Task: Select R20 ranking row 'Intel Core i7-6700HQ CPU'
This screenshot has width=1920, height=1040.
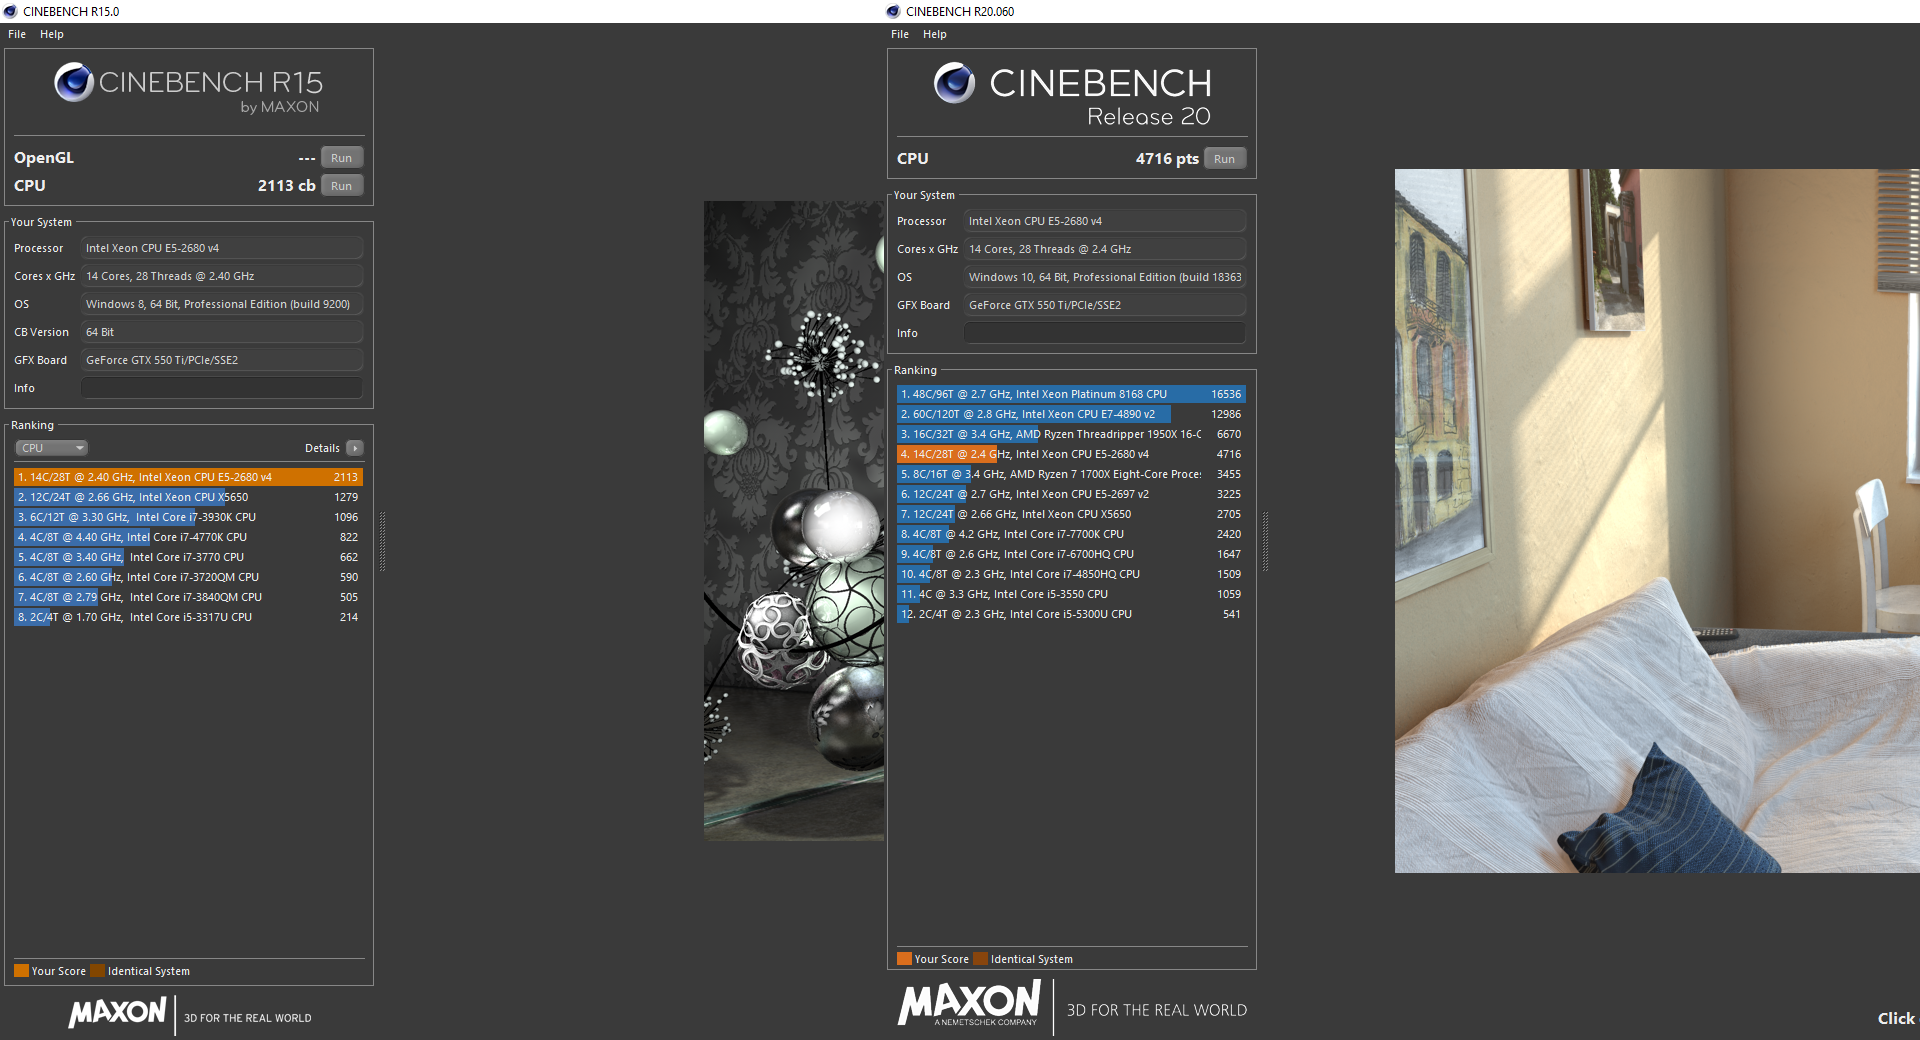Action: 1071,554
